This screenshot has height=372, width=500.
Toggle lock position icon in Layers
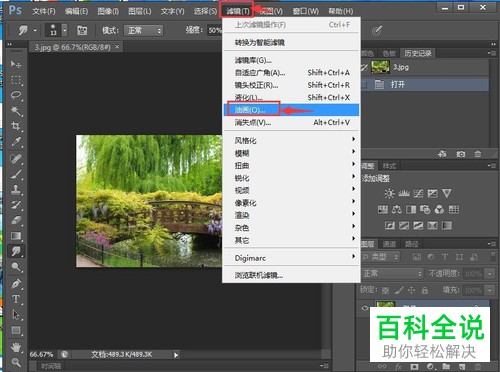coord(412,290)
